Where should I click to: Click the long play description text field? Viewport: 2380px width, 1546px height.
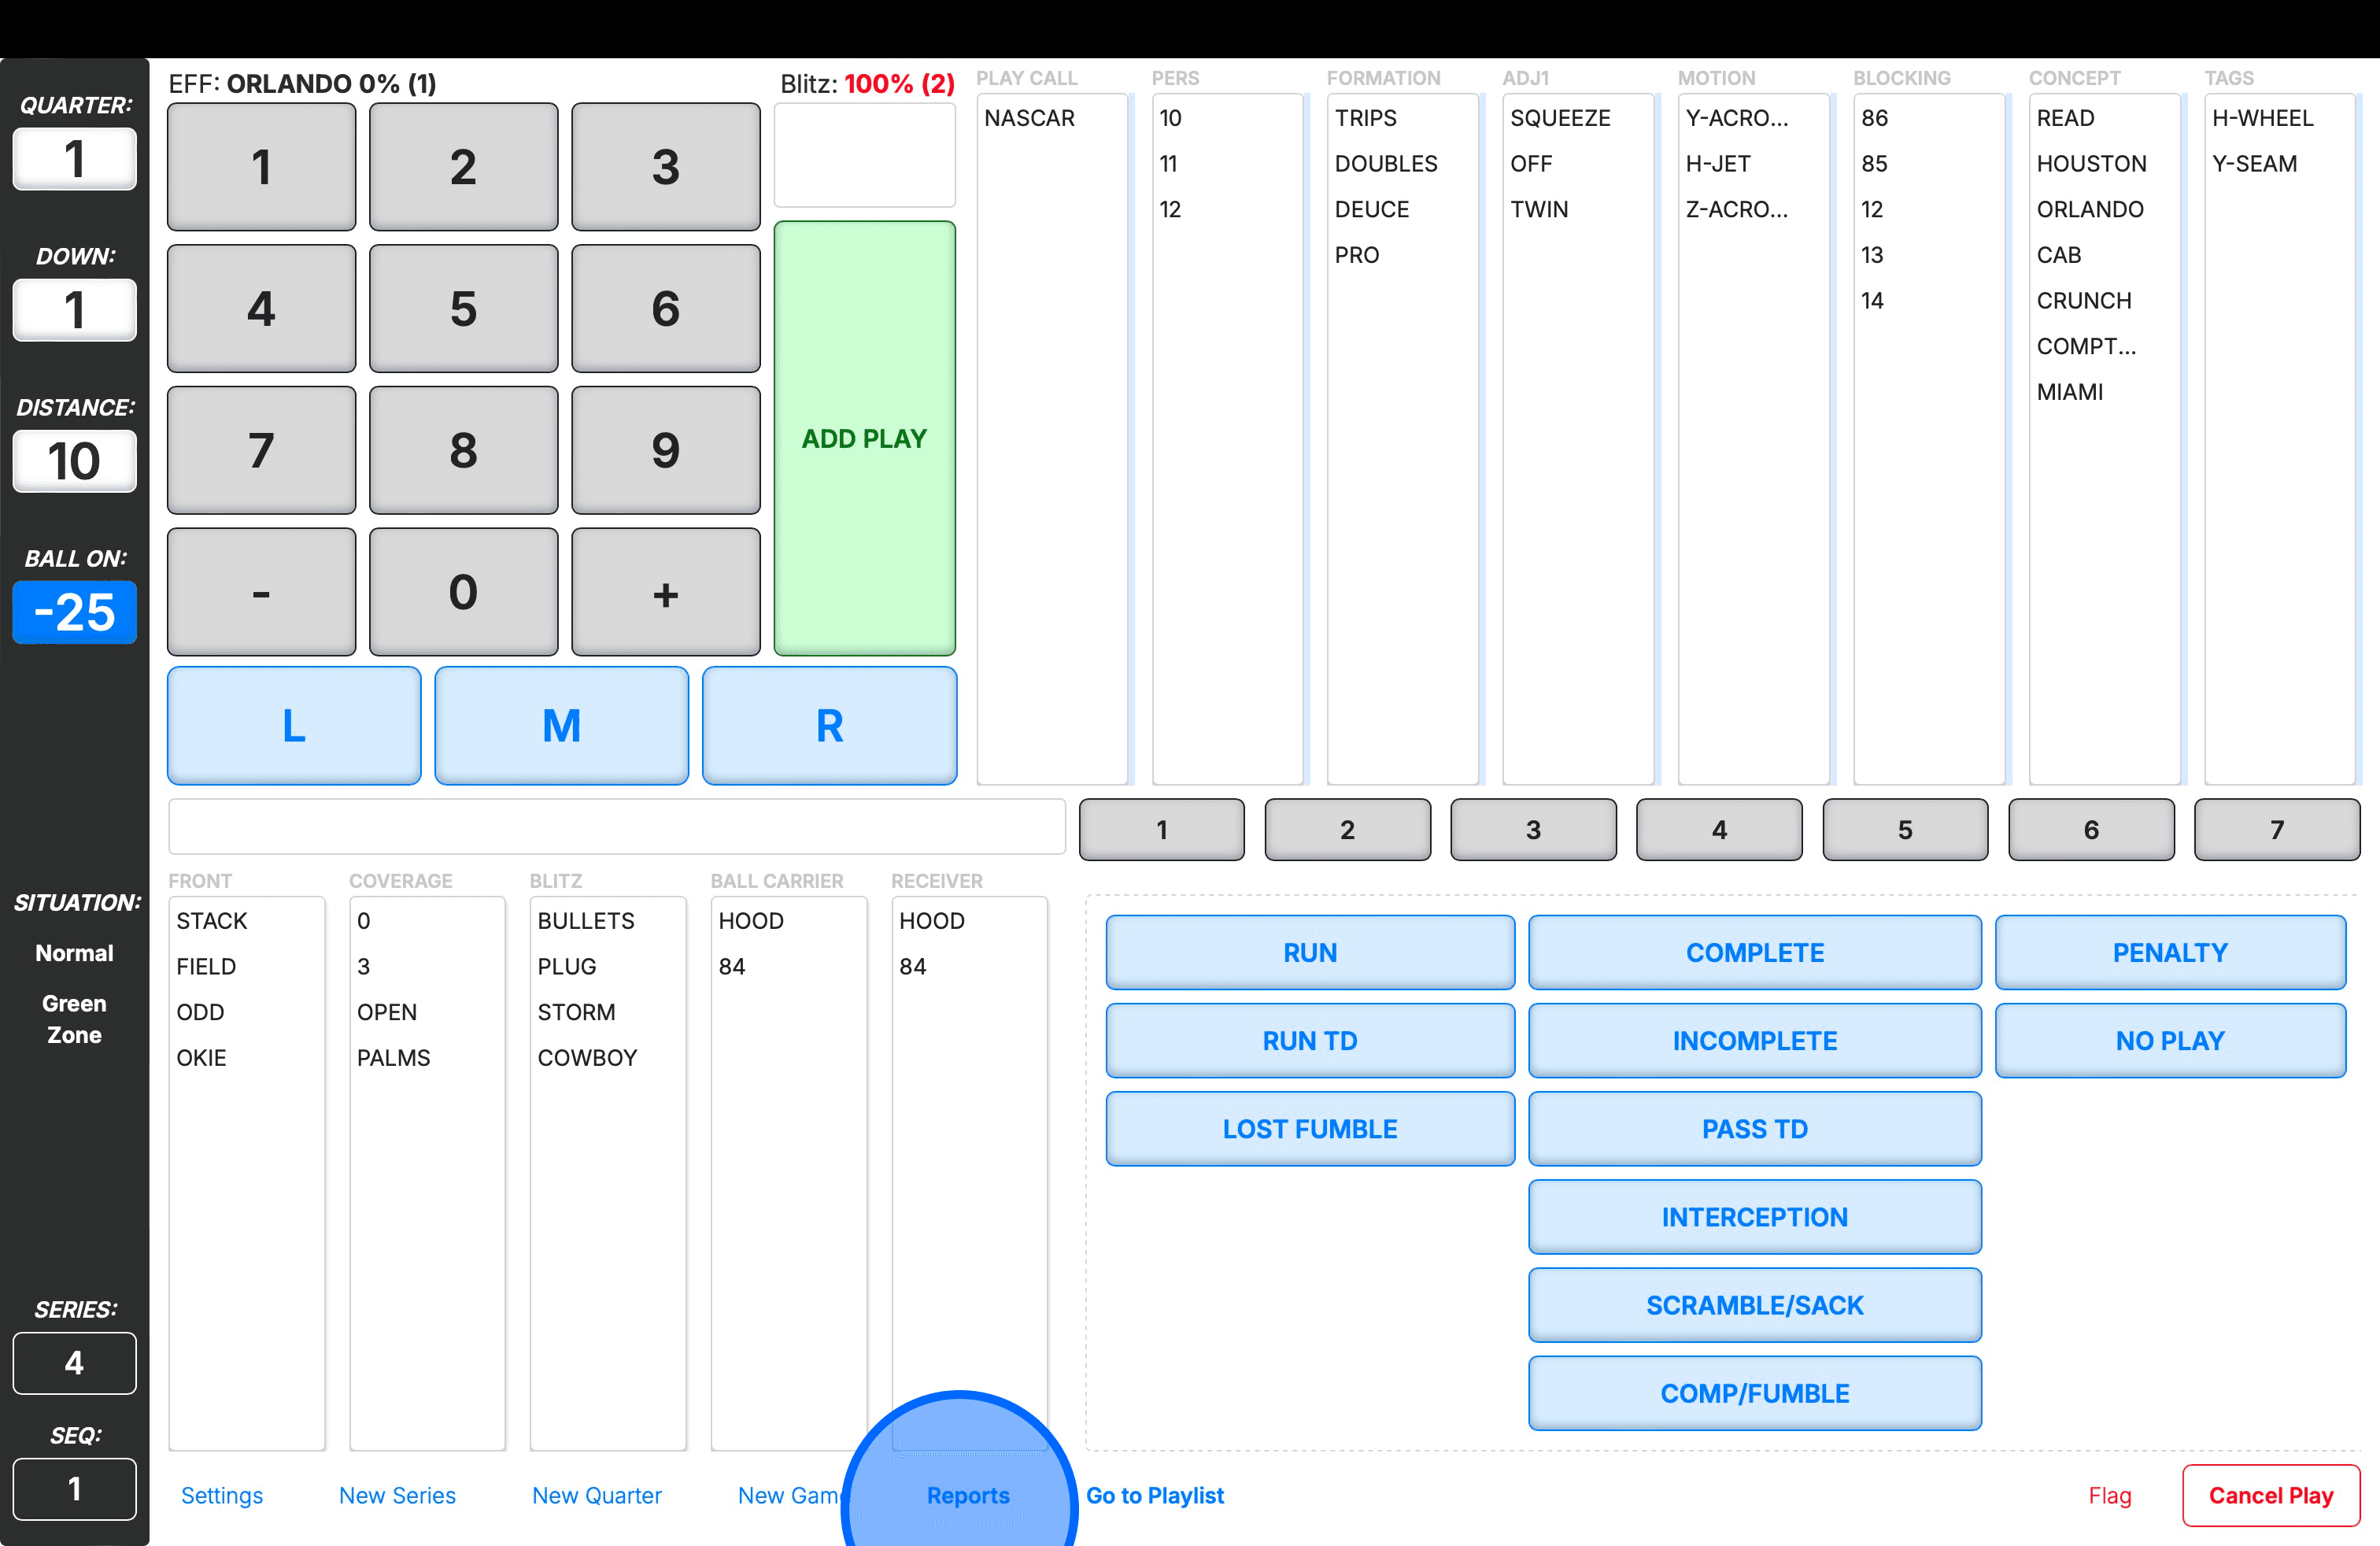(617, 827)
